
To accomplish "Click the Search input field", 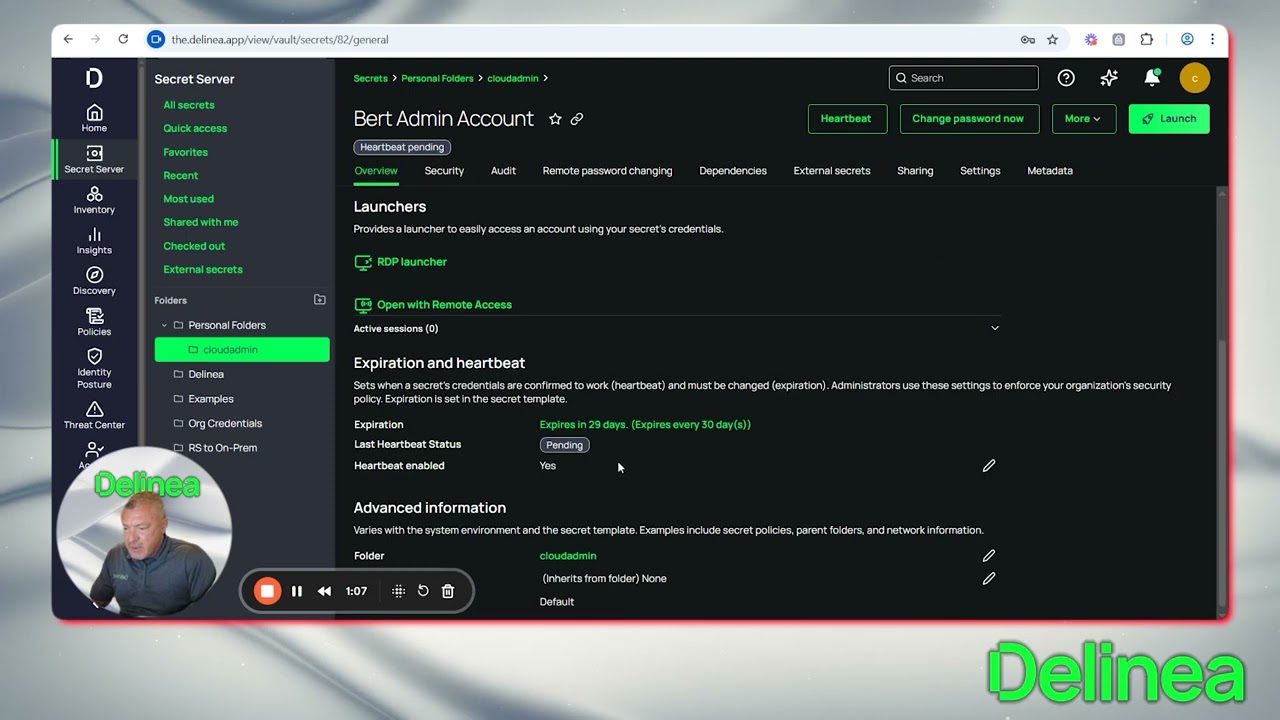I will click(964, 78).
